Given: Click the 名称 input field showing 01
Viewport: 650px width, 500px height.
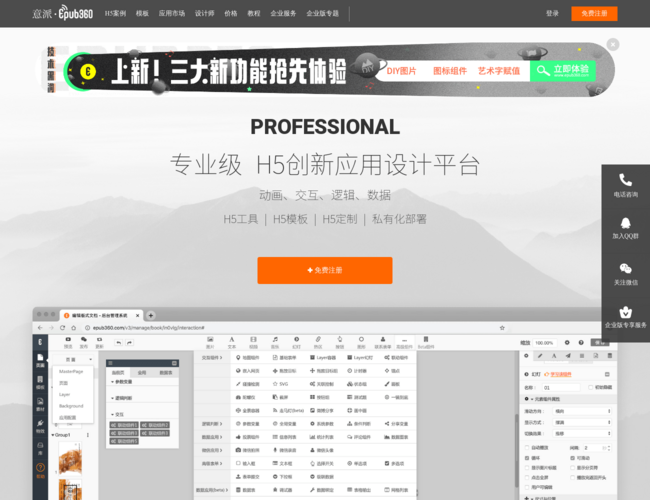Looking at the screenshot, I should click(561, 388).
